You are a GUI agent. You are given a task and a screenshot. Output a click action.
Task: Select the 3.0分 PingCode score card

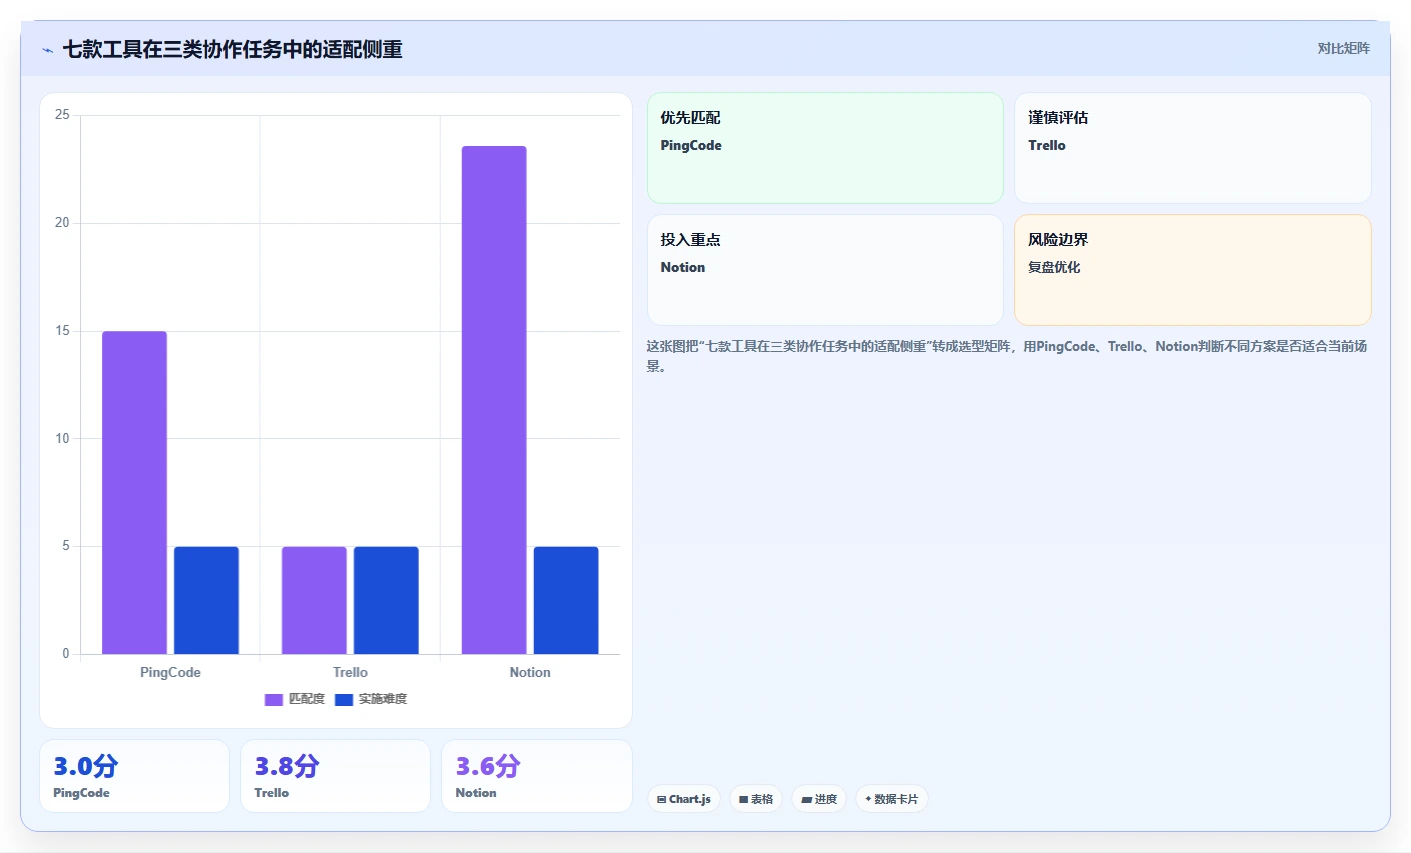[x=134, y=776]
